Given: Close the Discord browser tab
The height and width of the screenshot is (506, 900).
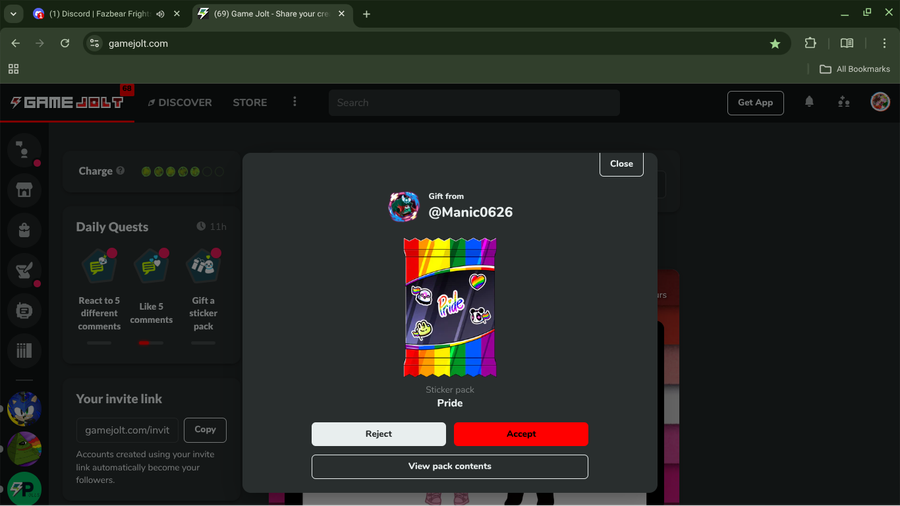Looking at the screenshot, I should [177, 14].
